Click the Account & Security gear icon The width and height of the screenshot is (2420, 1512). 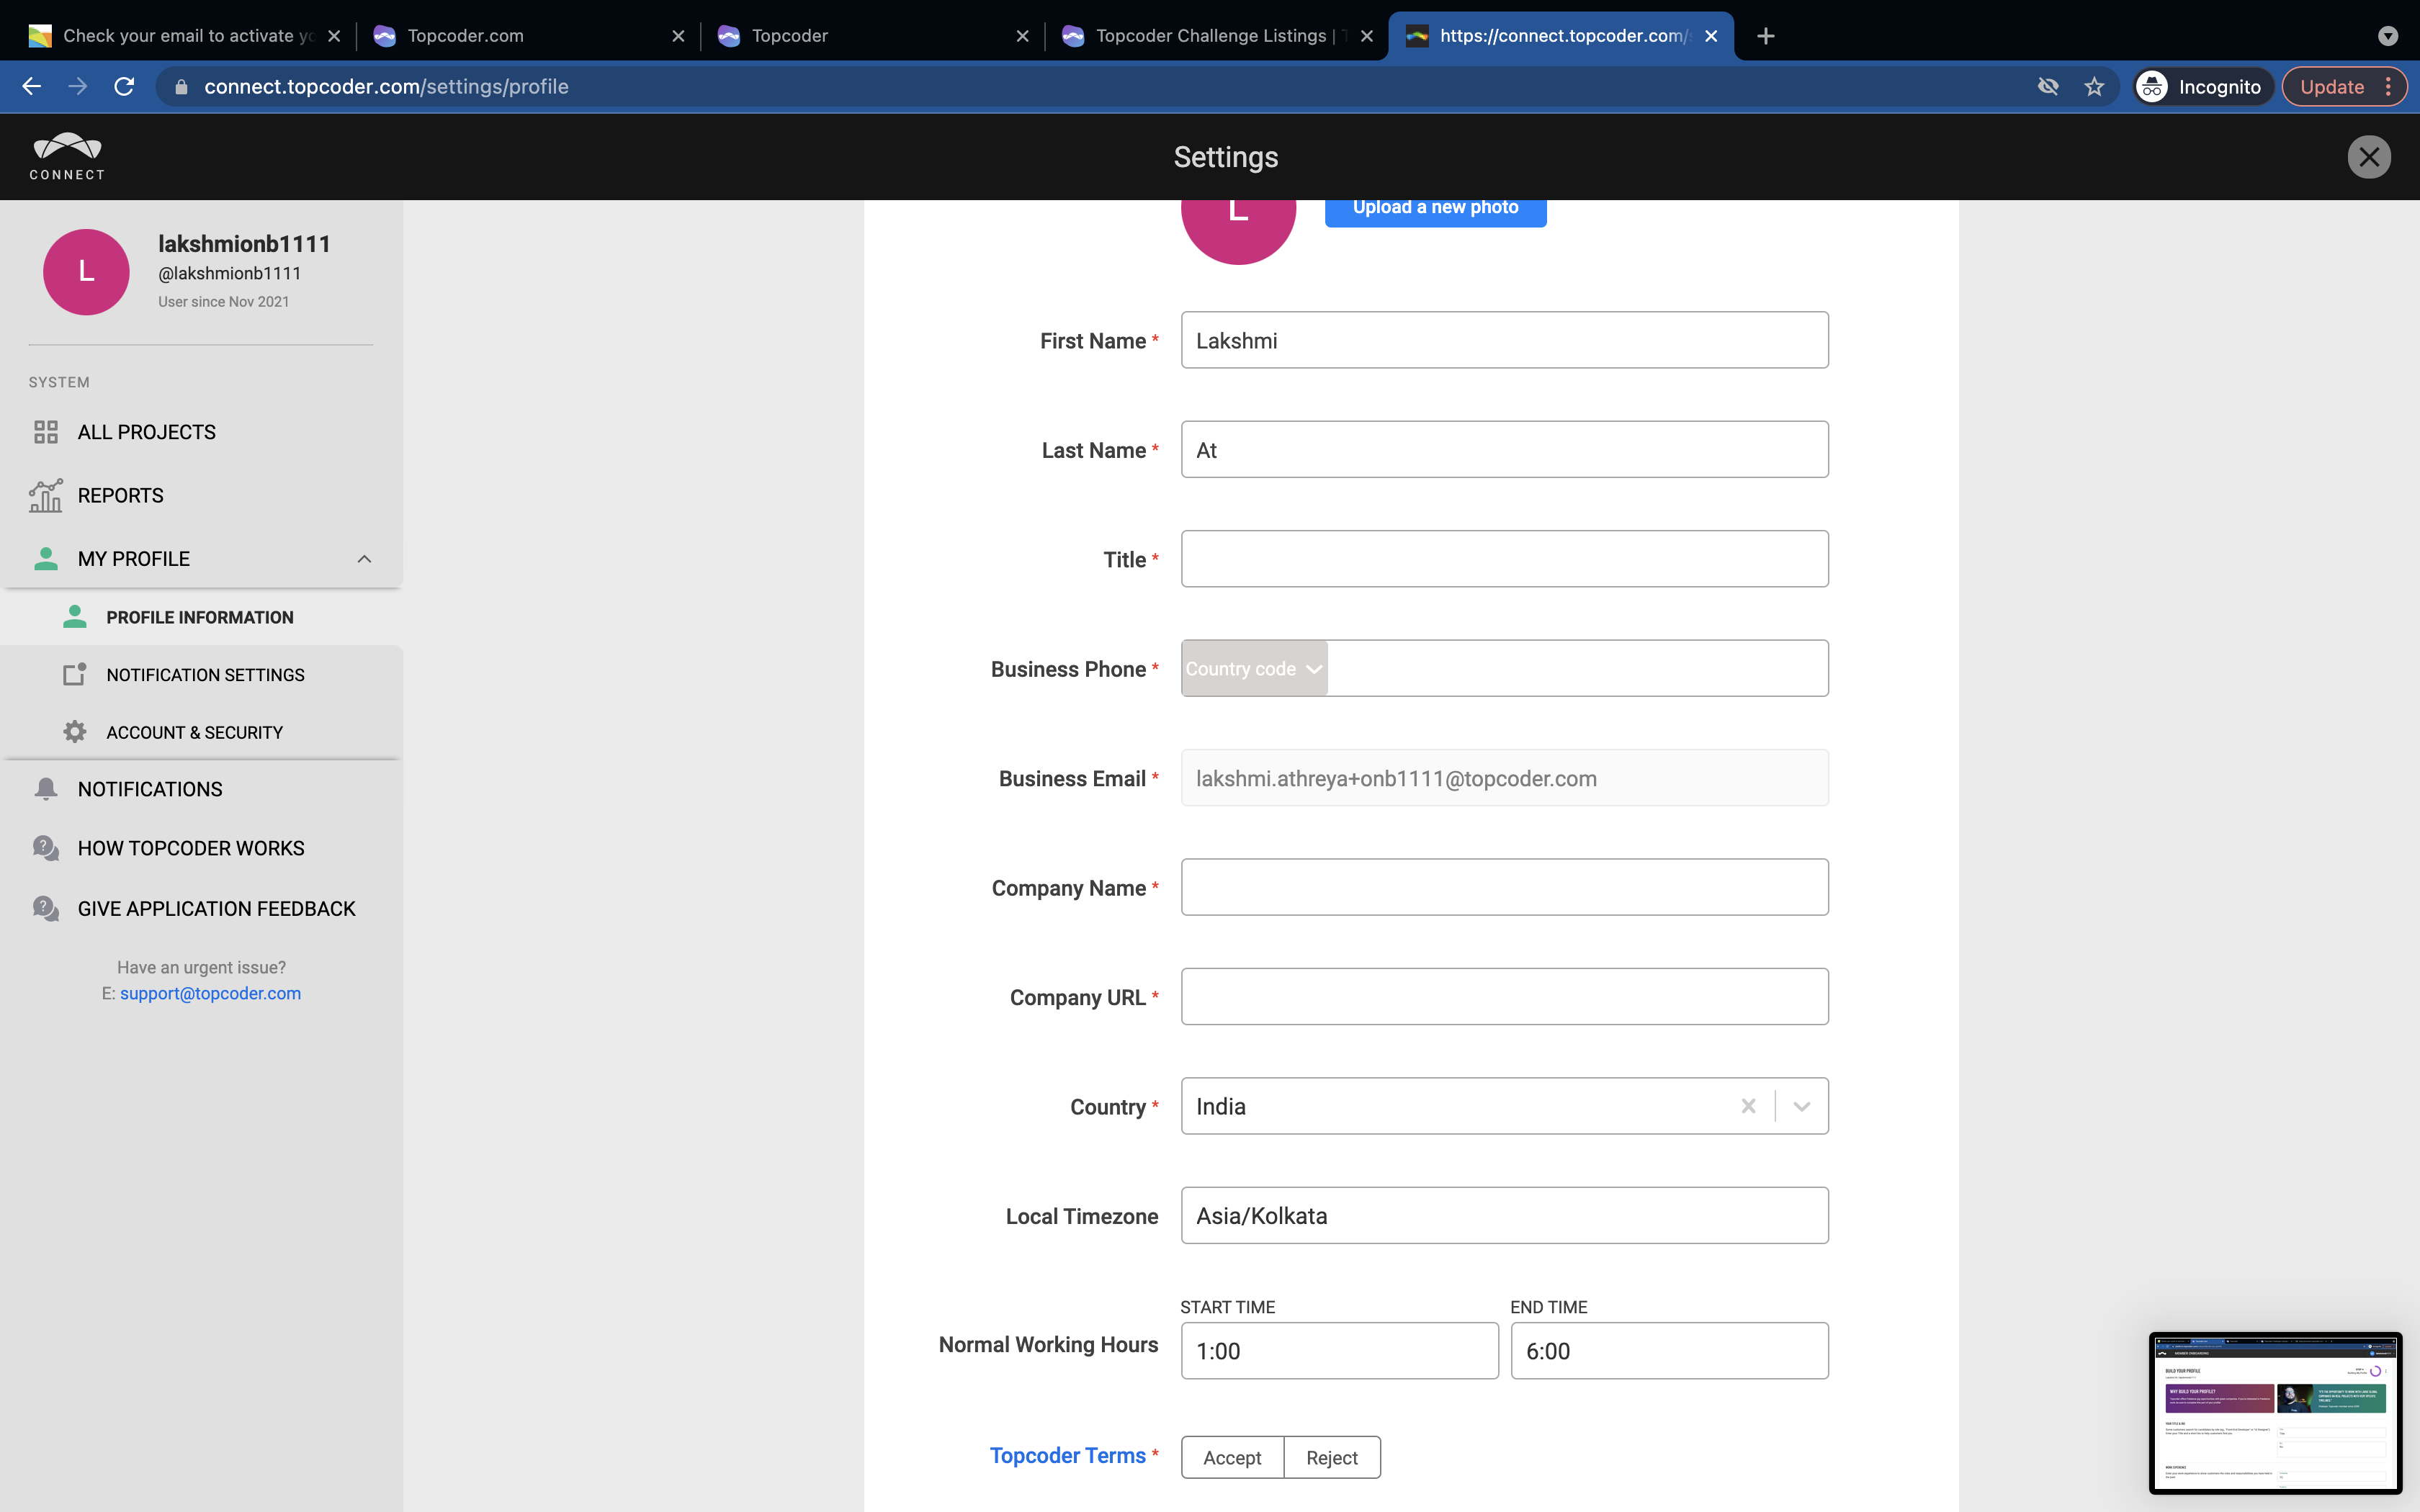click(x=75, y=732)
